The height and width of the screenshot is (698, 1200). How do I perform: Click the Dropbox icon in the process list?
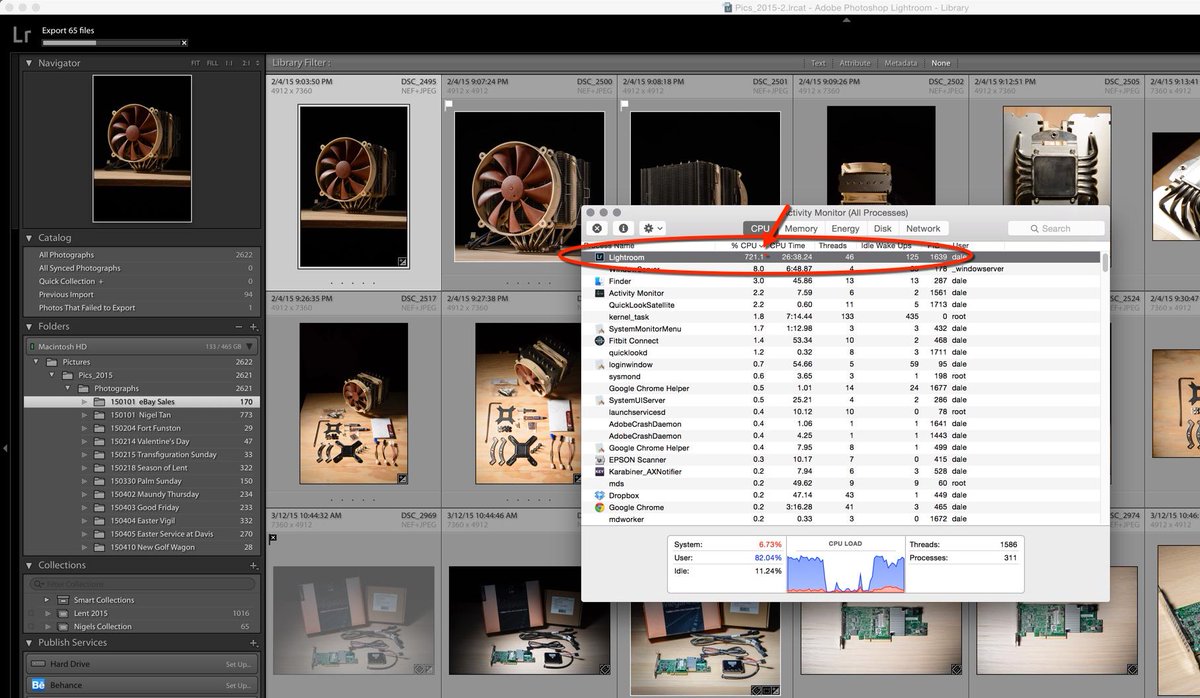[x=598, y=495]
